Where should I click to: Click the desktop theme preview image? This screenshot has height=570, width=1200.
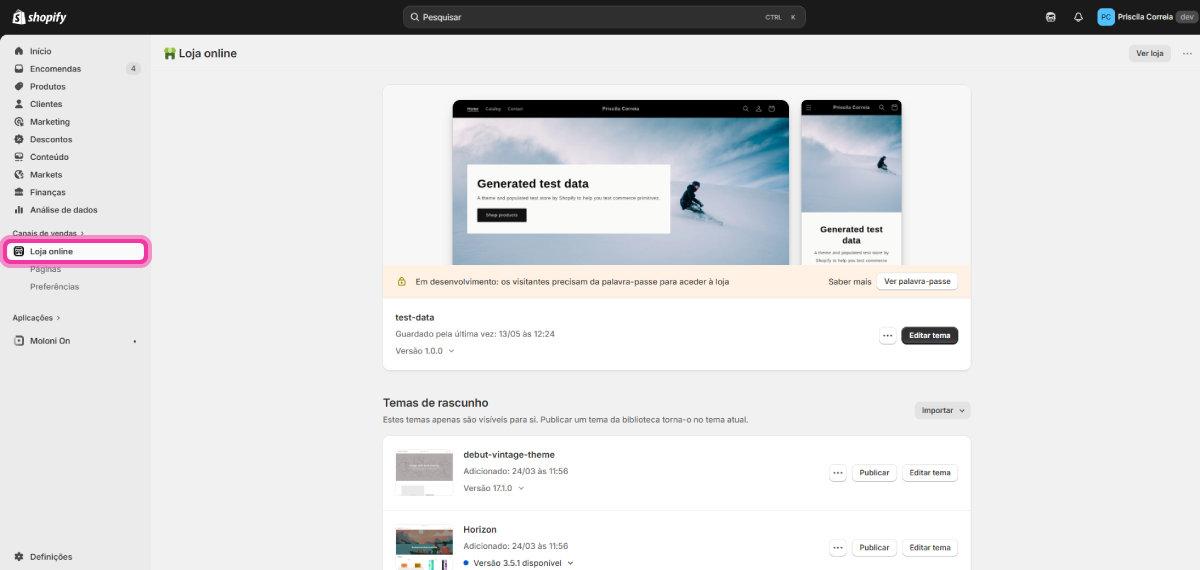pyautogui.click(x=620, y=182)
